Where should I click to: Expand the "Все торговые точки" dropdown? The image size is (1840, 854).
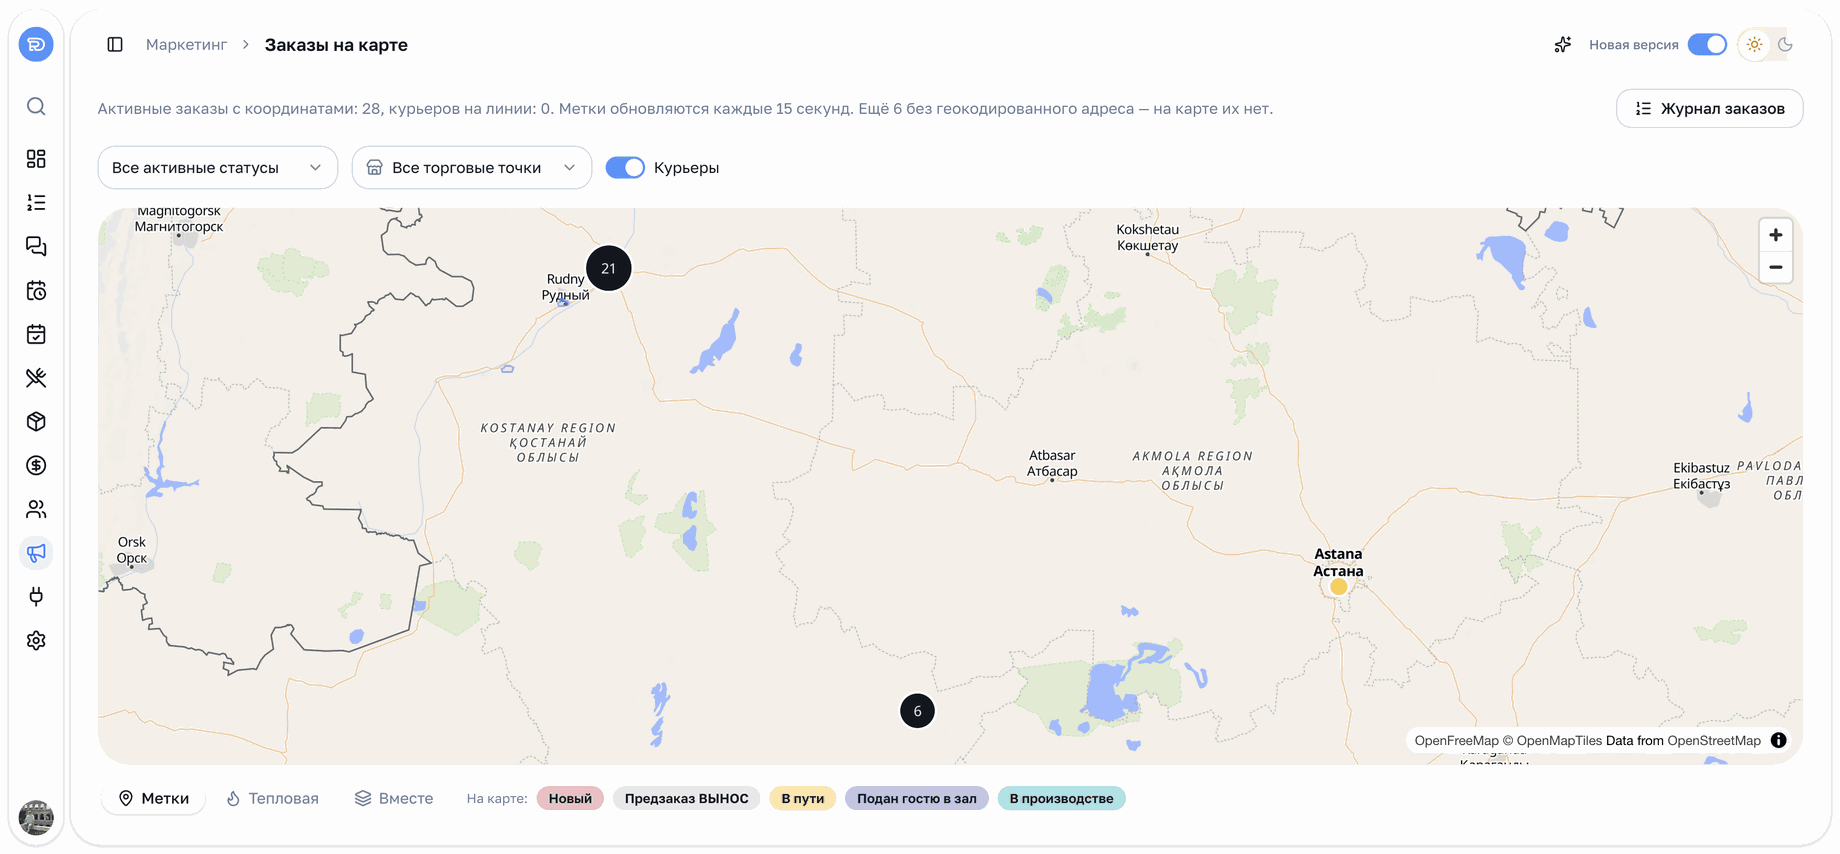pyautogui.click(x=471, y=168)
